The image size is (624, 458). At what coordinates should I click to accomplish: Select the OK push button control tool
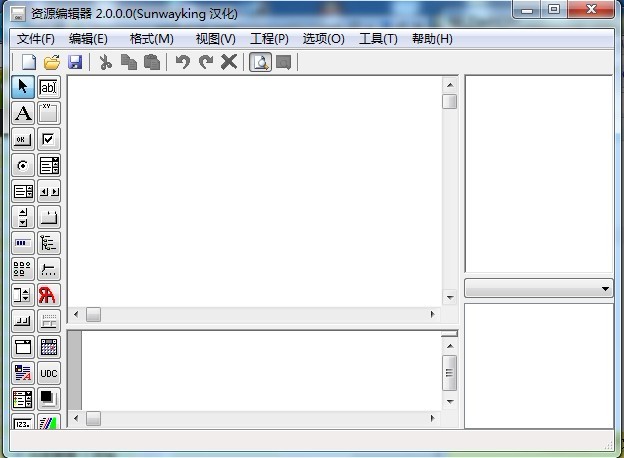pyautogui.click(x=23, y=139)
